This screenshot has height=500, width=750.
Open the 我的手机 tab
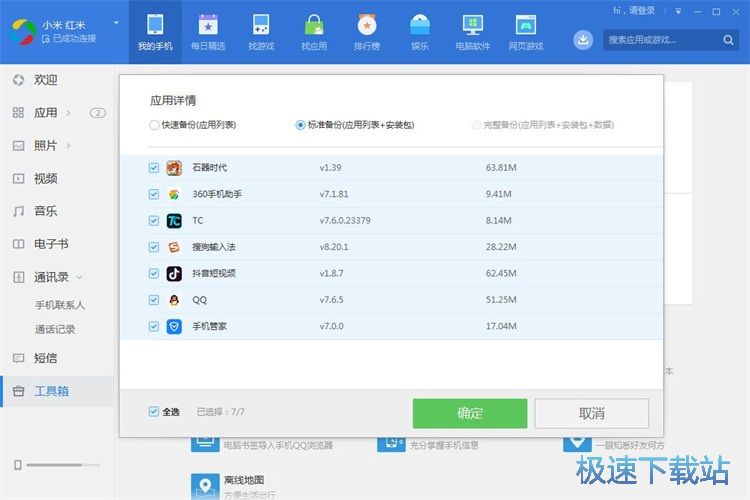click(x=155, y=32)
